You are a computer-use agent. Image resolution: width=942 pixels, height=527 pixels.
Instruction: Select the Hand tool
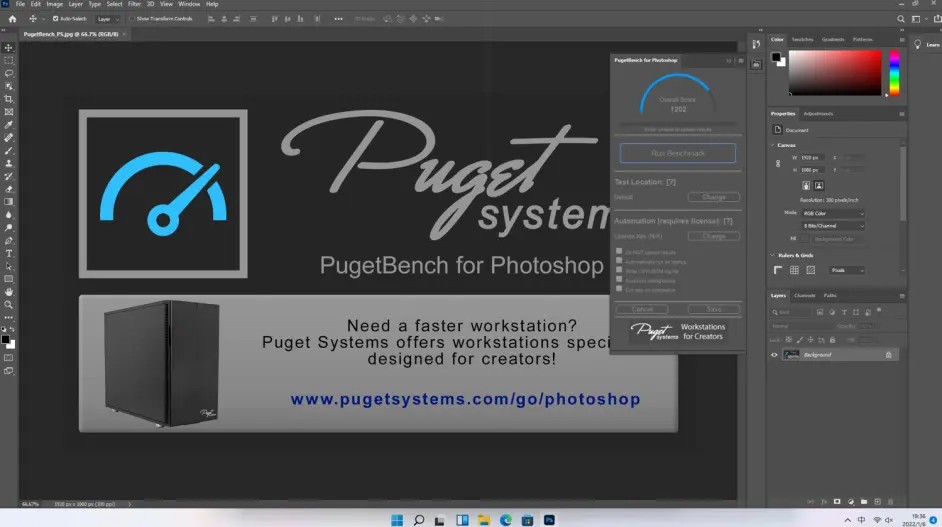tap(8, 292)
